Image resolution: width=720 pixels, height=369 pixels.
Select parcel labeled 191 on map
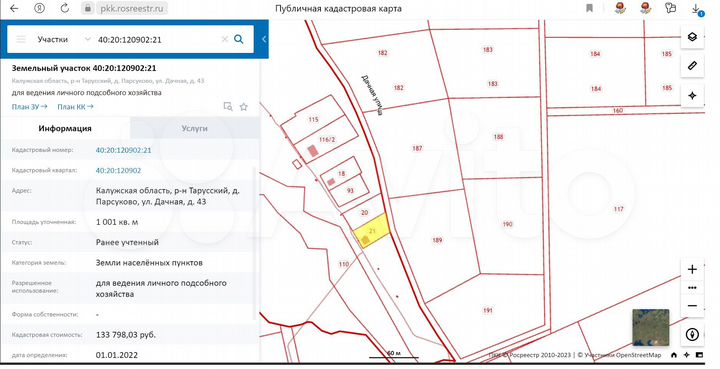tap(488, 310)
